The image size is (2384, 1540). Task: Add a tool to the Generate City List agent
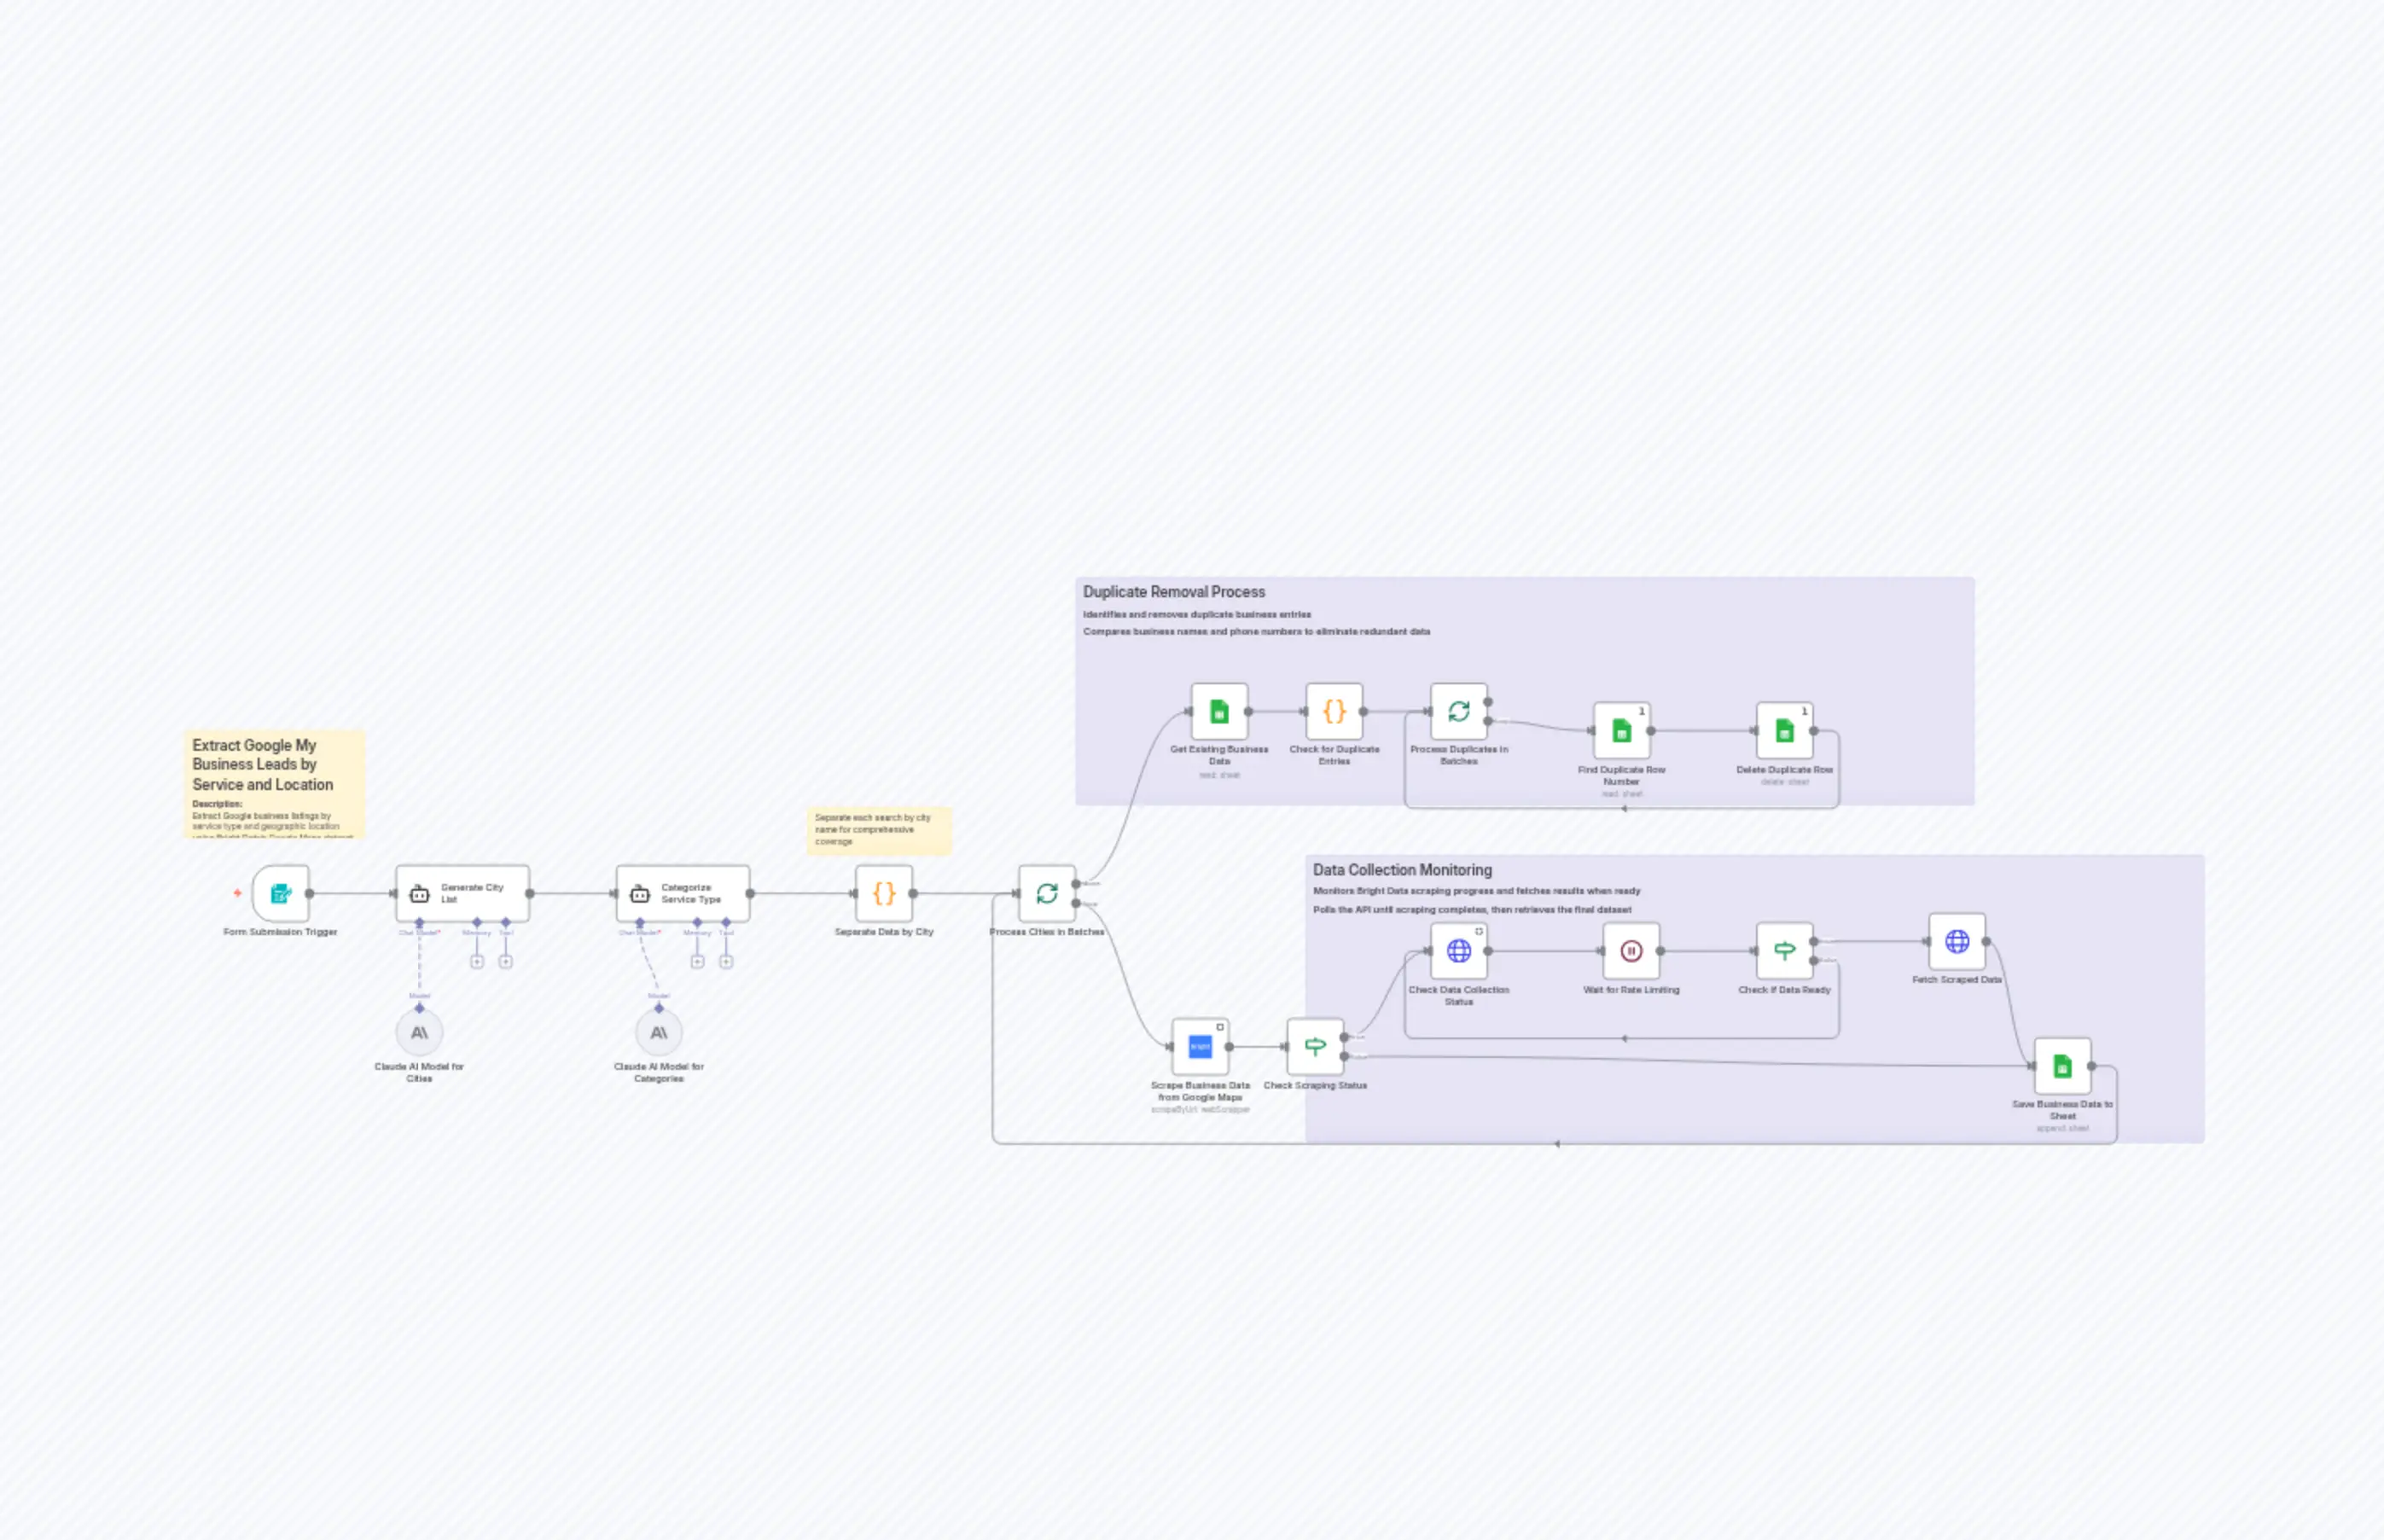point(506,961)
